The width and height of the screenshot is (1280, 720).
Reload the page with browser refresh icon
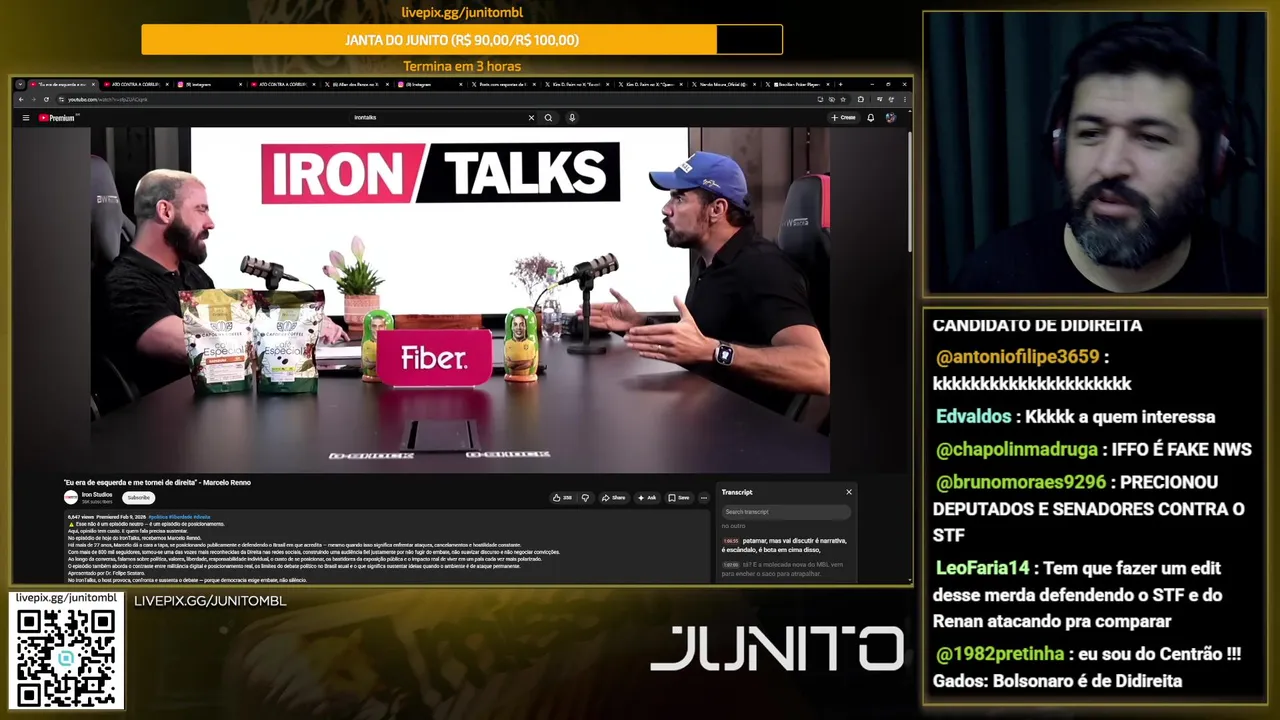coord(45,100)
